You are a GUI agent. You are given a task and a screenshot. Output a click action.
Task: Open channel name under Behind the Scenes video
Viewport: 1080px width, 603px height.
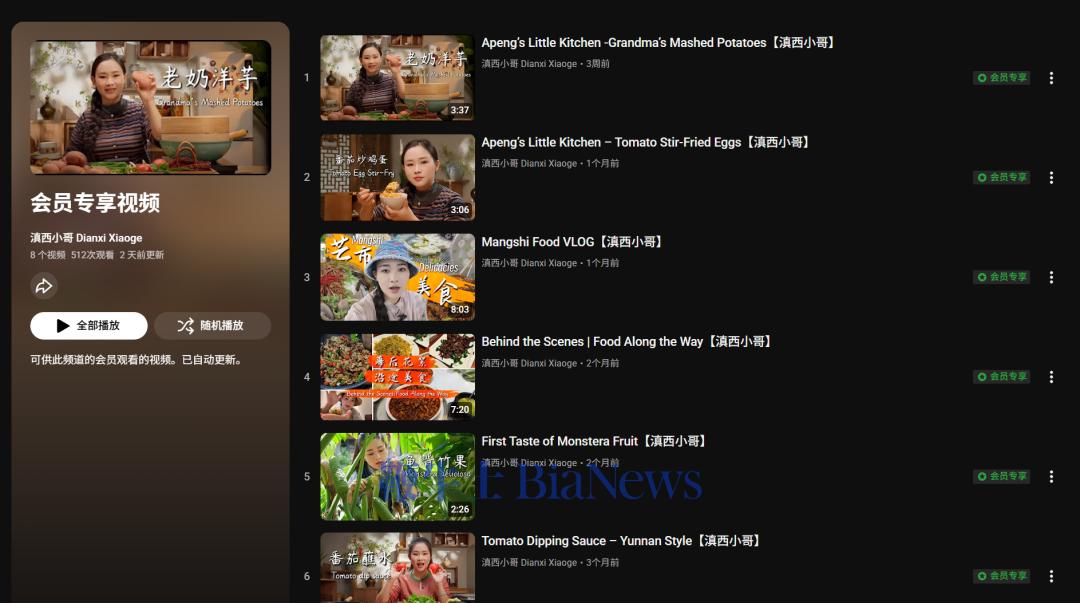click(x=529, y=363)
